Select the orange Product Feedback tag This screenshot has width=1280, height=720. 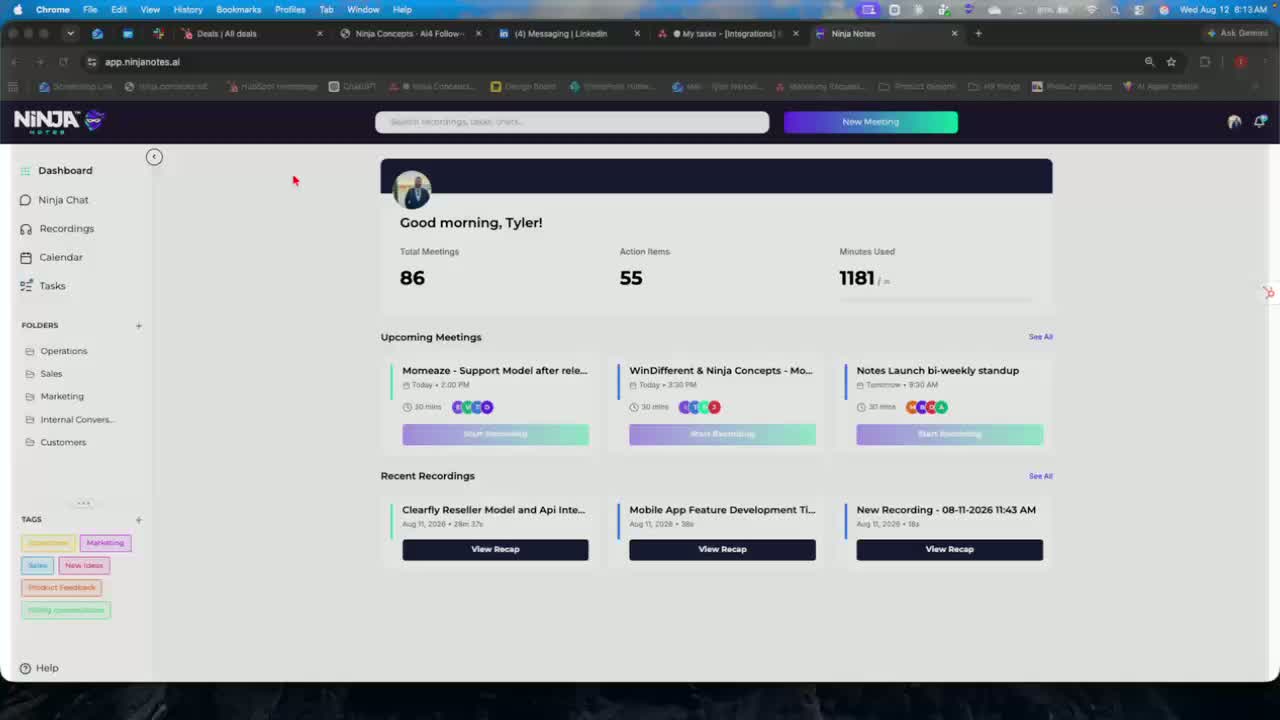tap(61, 588)
